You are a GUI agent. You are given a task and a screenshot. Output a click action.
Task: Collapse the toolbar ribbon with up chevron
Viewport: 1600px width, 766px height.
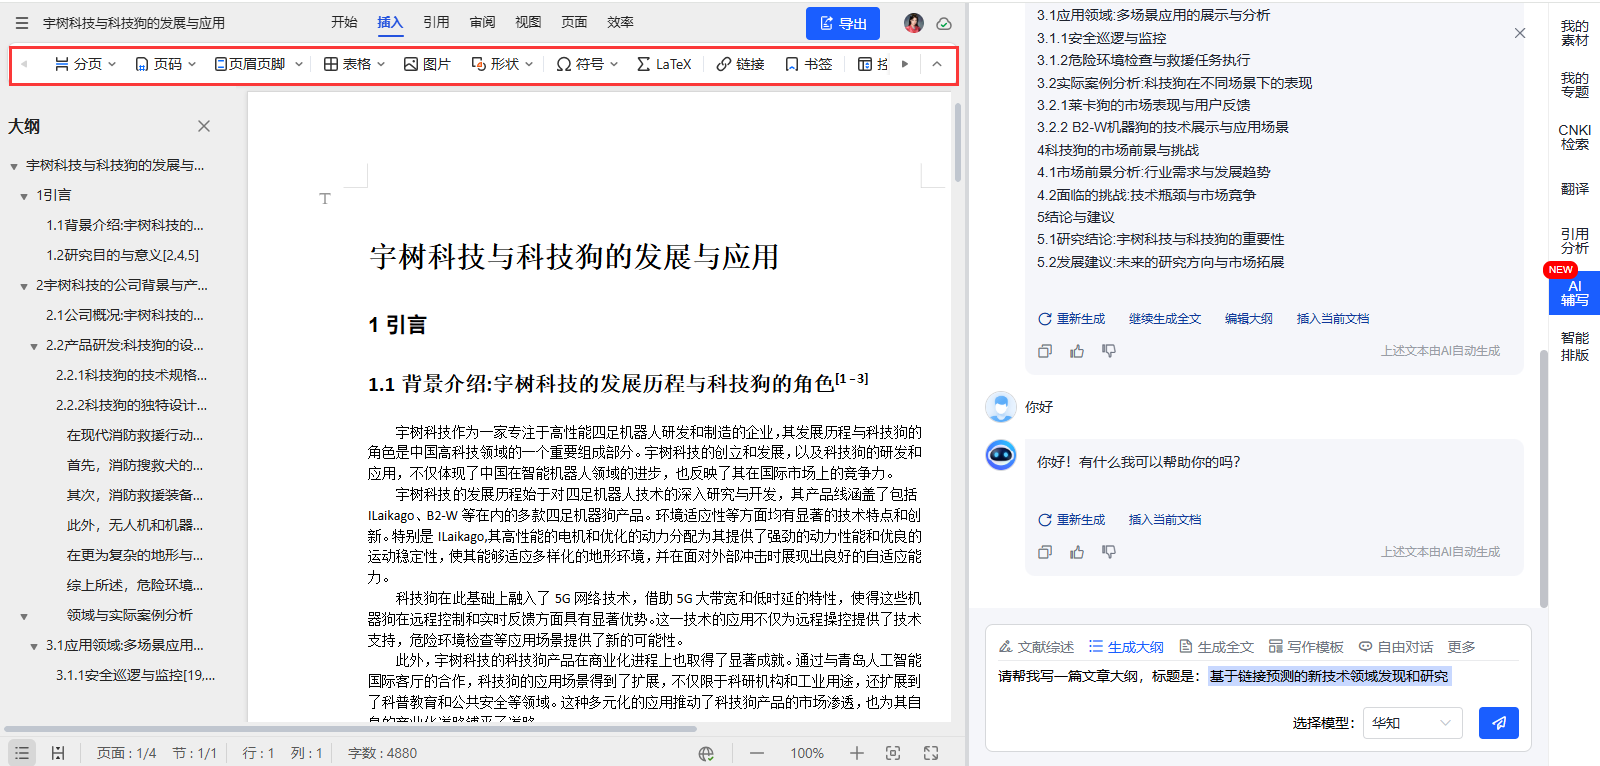[936, 64]
